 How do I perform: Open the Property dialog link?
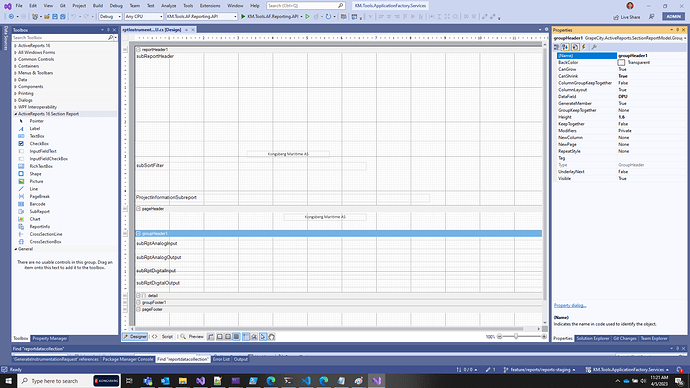point(570,305)
